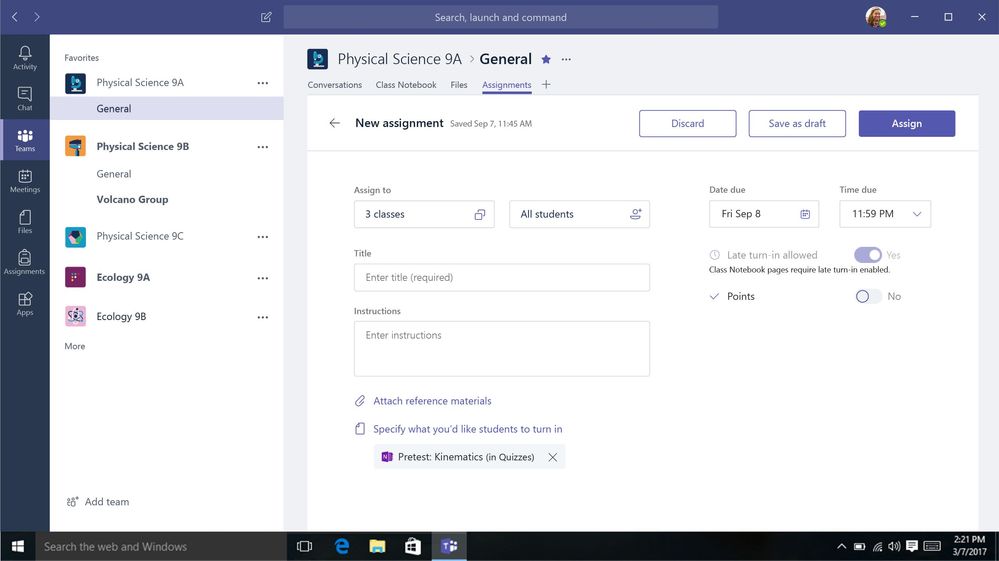Viewport: 999px width, 561px height.
Task: Click the Physical Science 9A team avatar
Action: (75, 83)
